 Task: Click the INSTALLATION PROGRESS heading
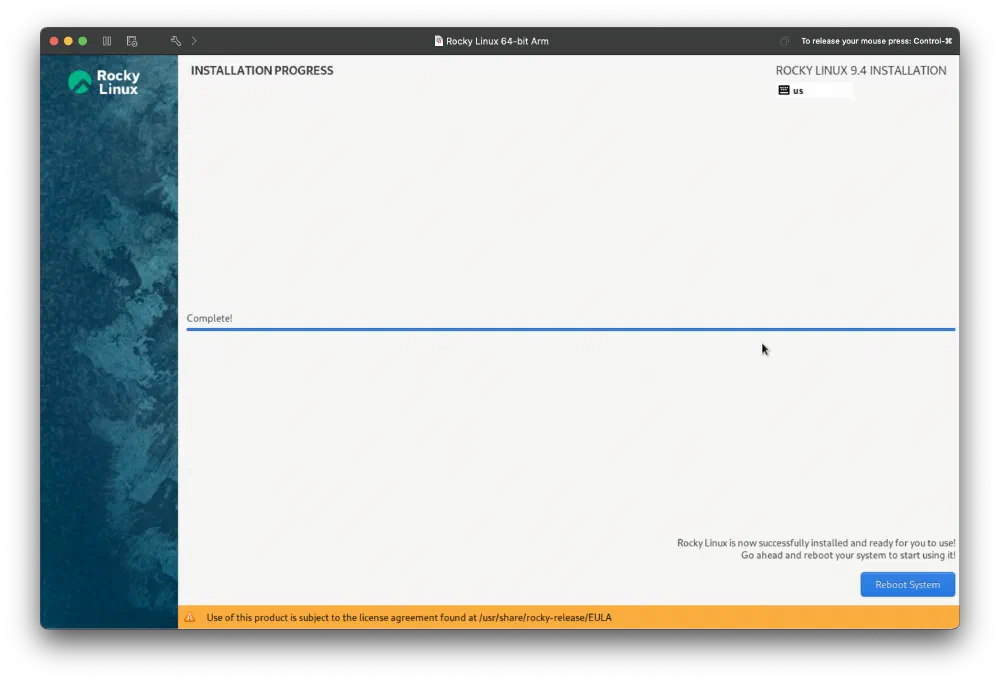point(262,70)
